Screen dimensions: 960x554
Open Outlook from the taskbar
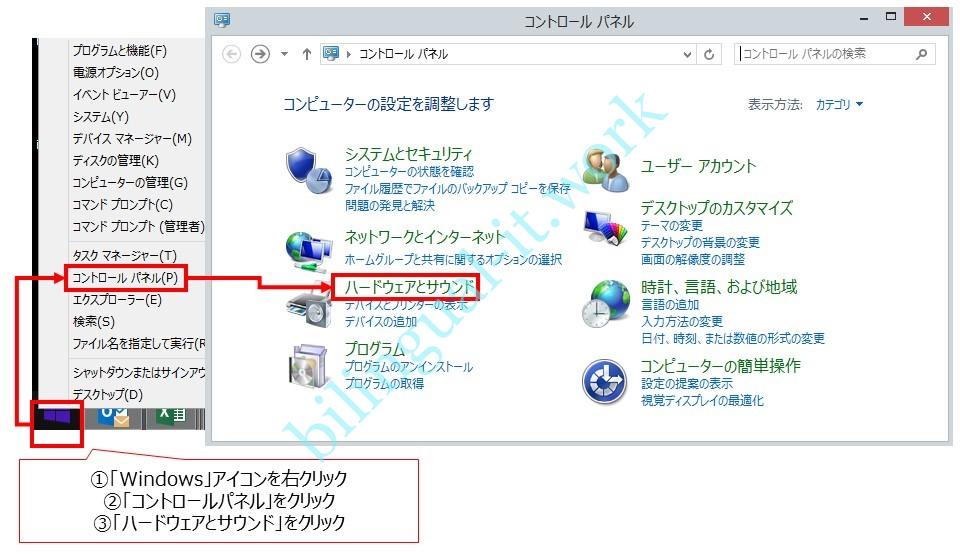113,418
